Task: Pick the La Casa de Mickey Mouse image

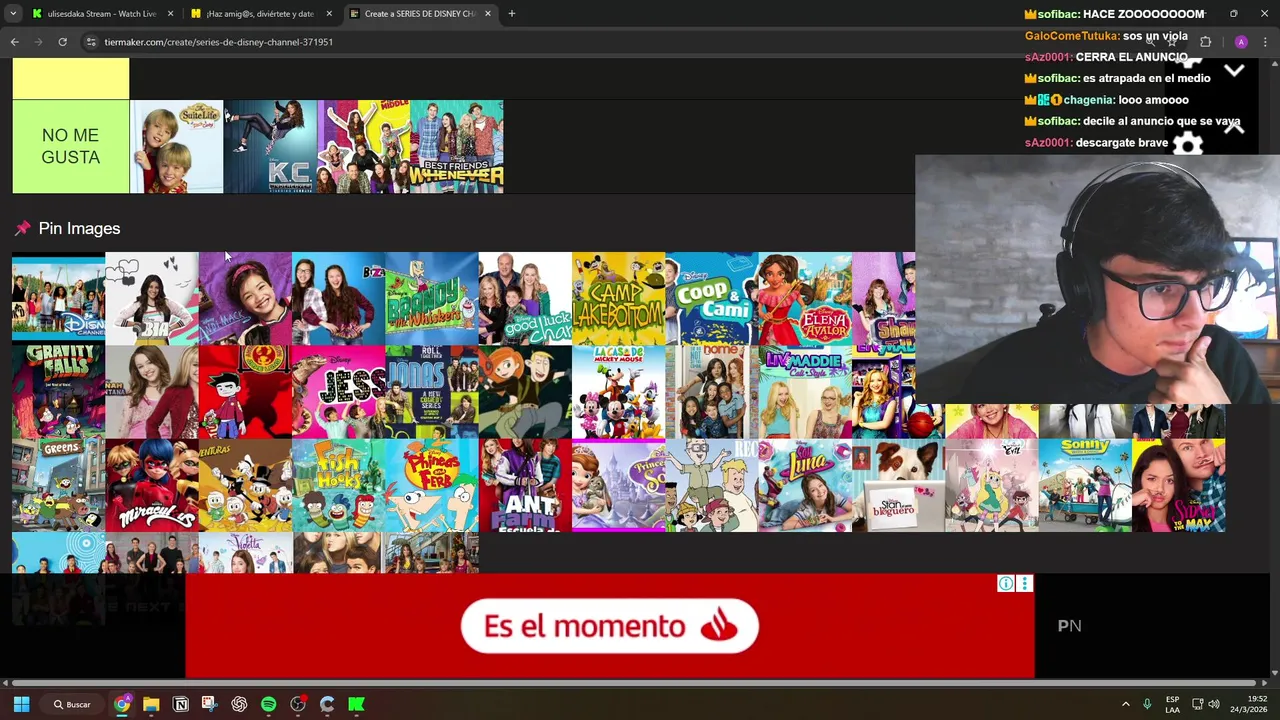Action: pos(619,392)
